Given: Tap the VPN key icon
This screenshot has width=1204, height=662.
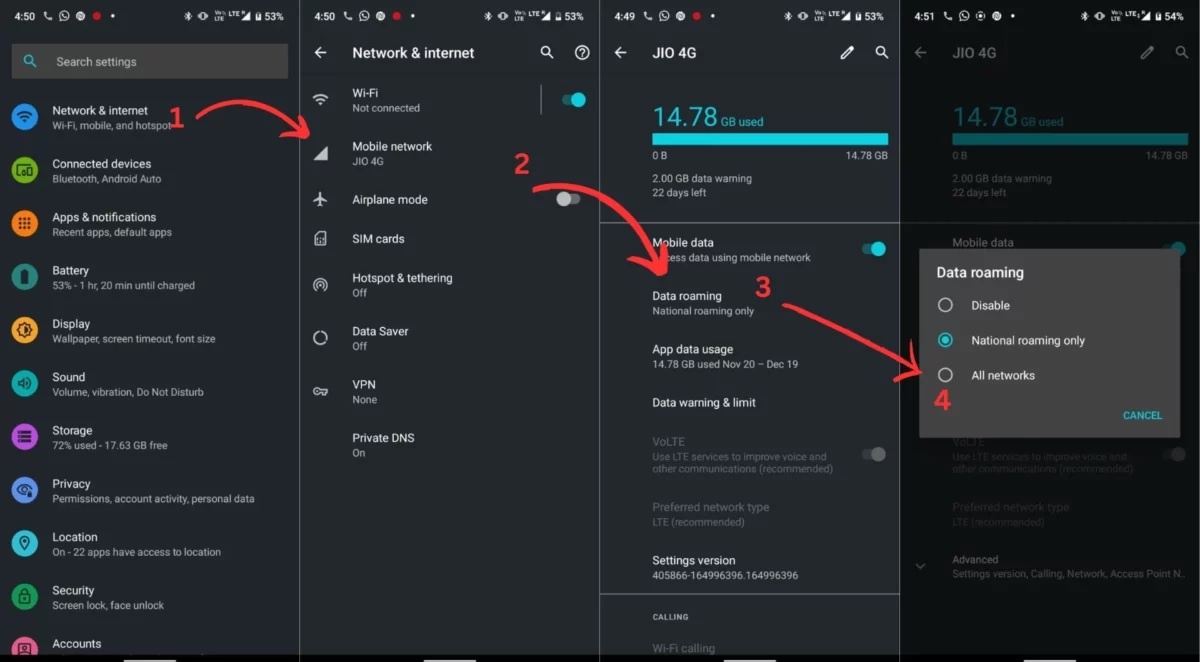Looking at the screenshot, I should [x=321, y=391].
